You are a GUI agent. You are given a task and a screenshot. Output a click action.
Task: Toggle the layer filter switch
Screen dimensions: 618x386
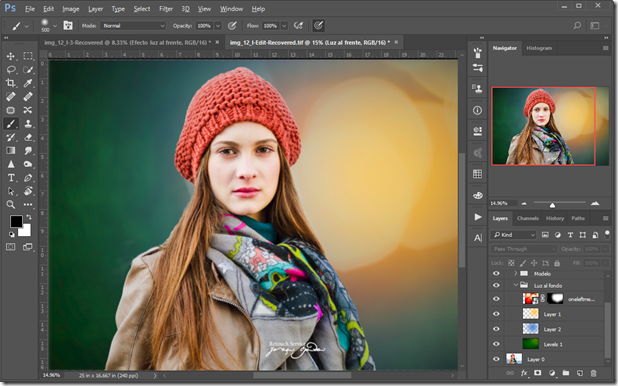(607, 234)
